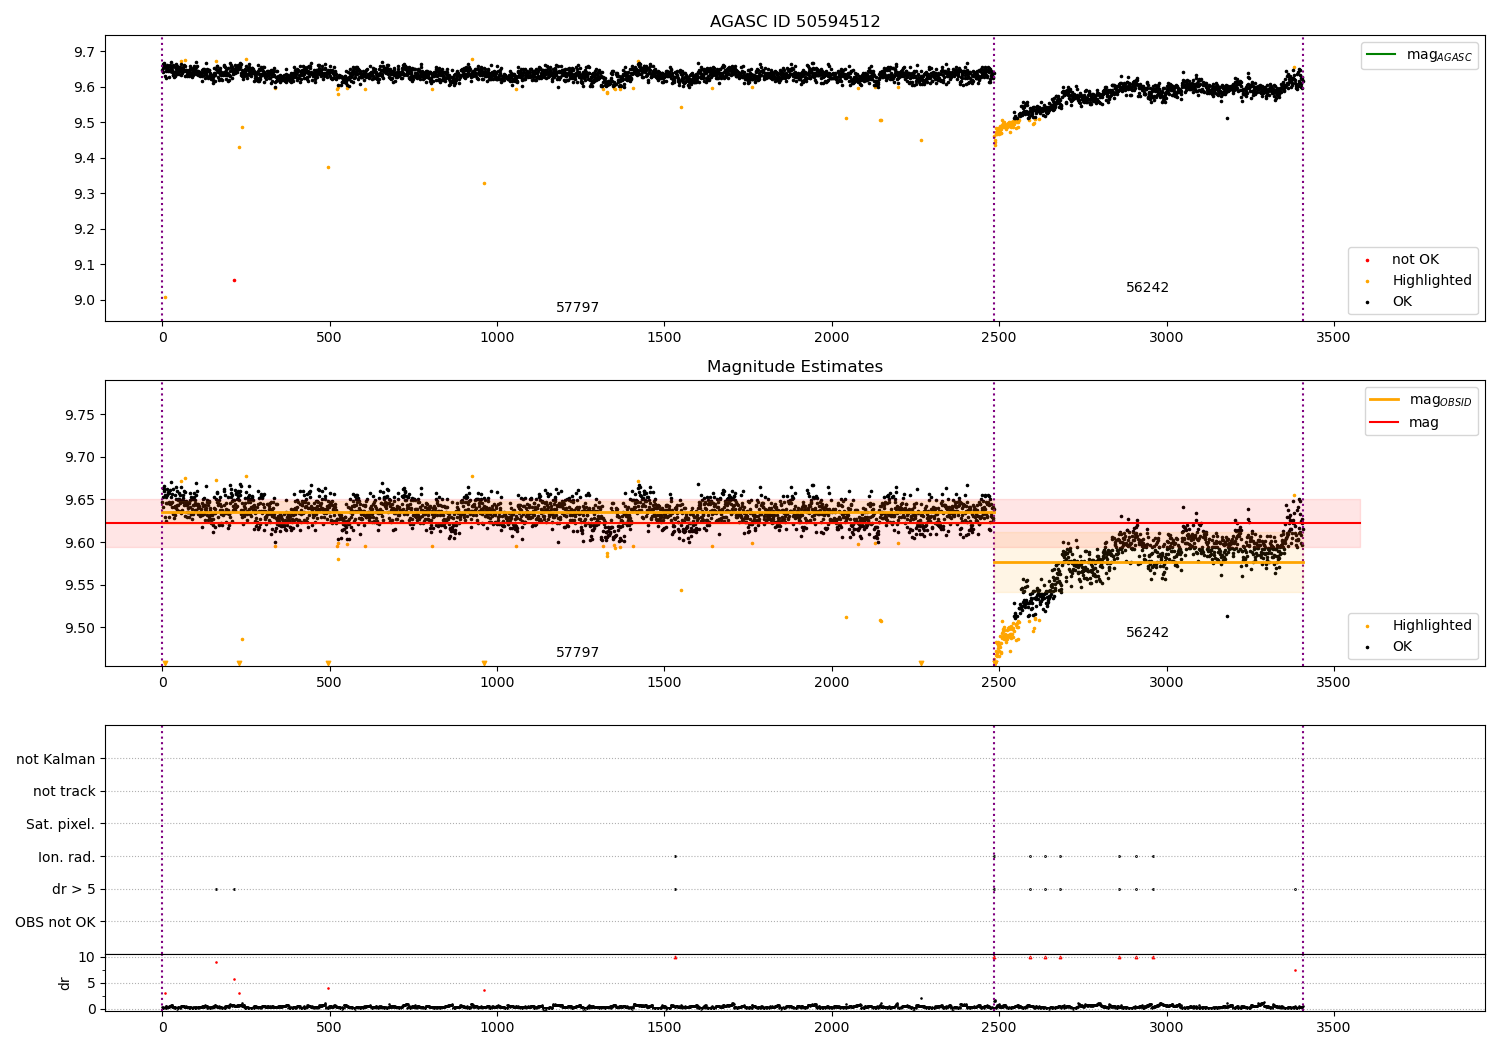Click the '9.50' y-axis tick label
Image resolution: width=1500 pixels, height=1050 pixels.
[x=81, y=629]
